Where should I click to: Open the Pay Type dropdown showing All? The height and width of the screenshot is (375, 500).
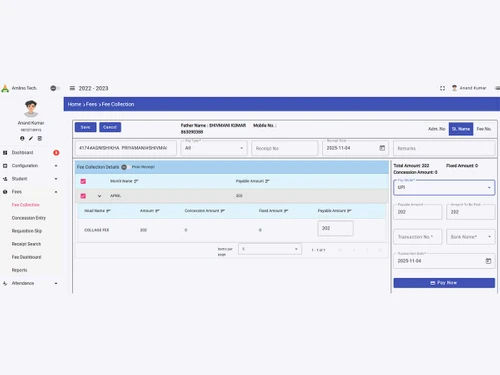tap(214, 148)
